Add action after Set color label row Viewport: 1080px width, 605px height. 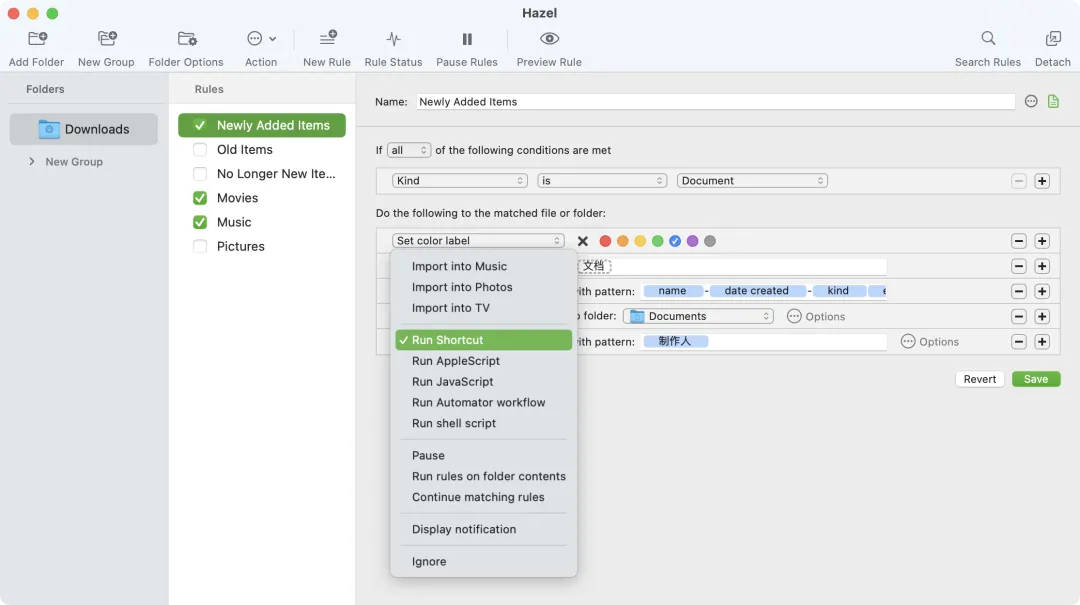1042,241
